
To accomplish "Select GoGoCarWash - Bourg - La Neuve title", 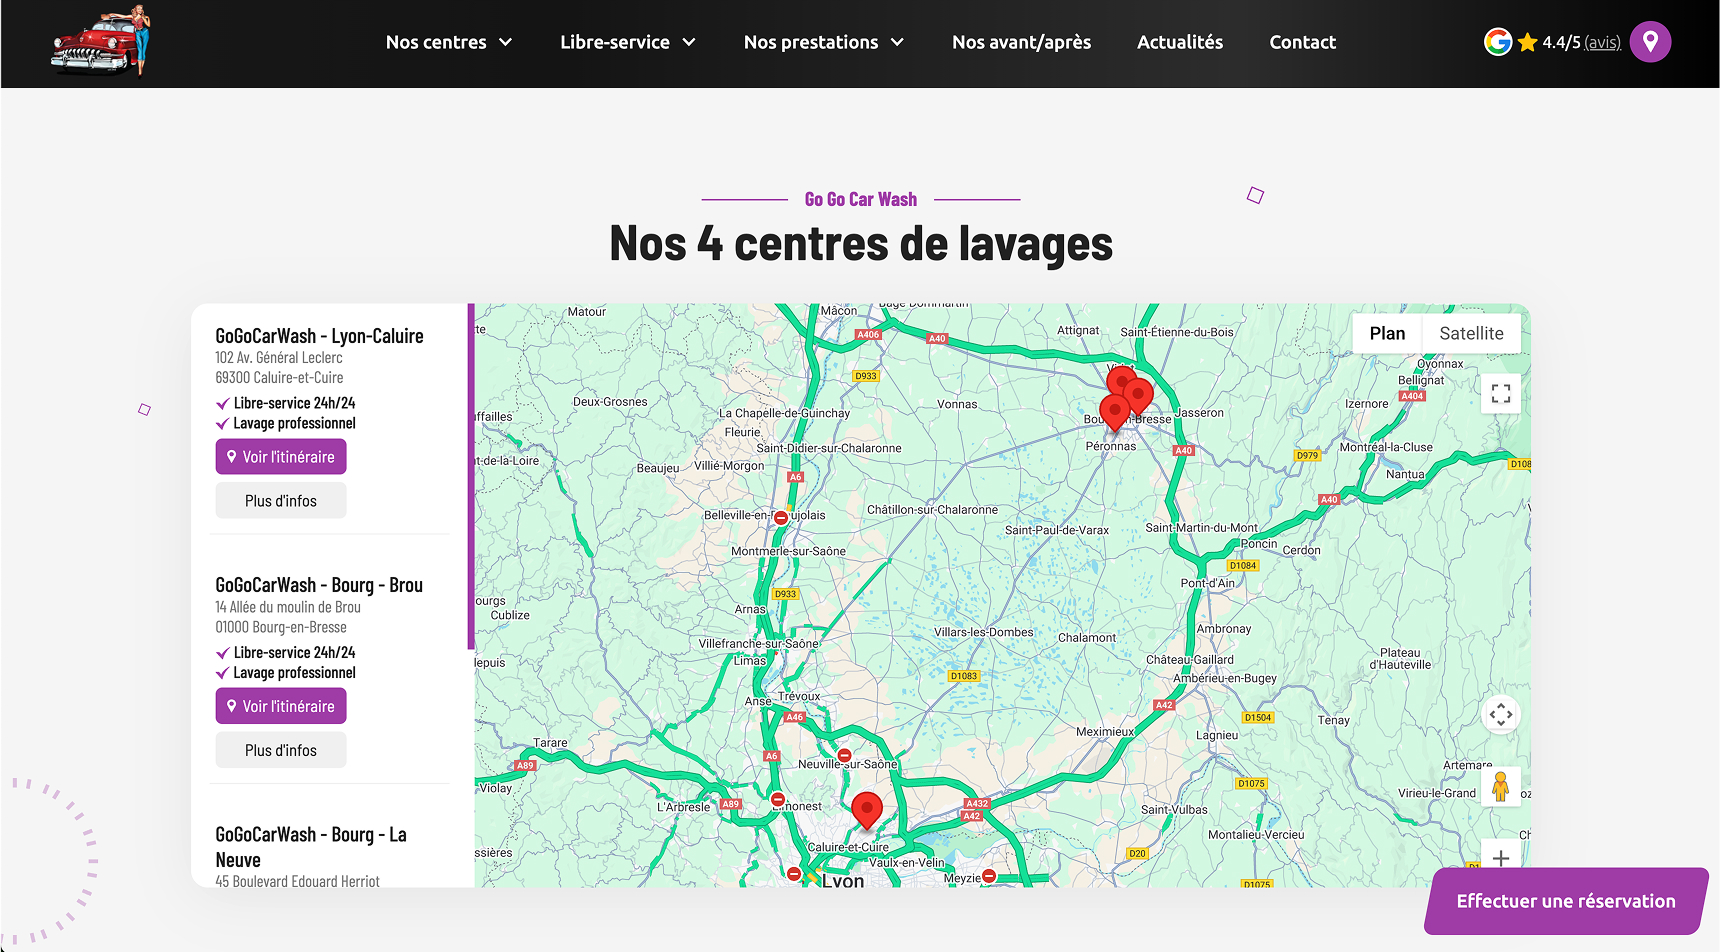I will (x=311, y=847).
